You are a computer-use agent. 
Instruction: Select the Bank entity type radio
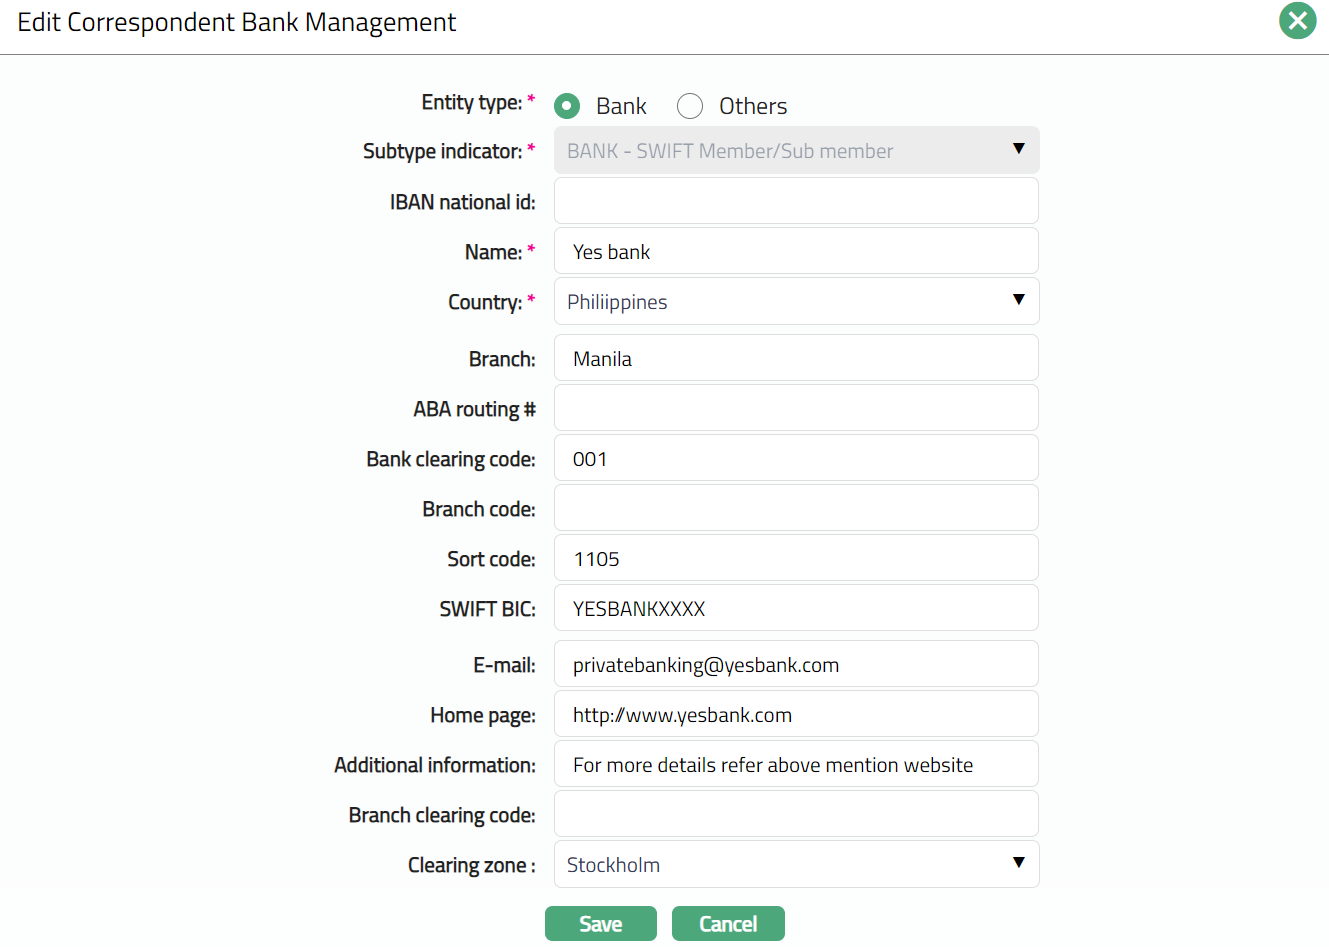(567, 106)
